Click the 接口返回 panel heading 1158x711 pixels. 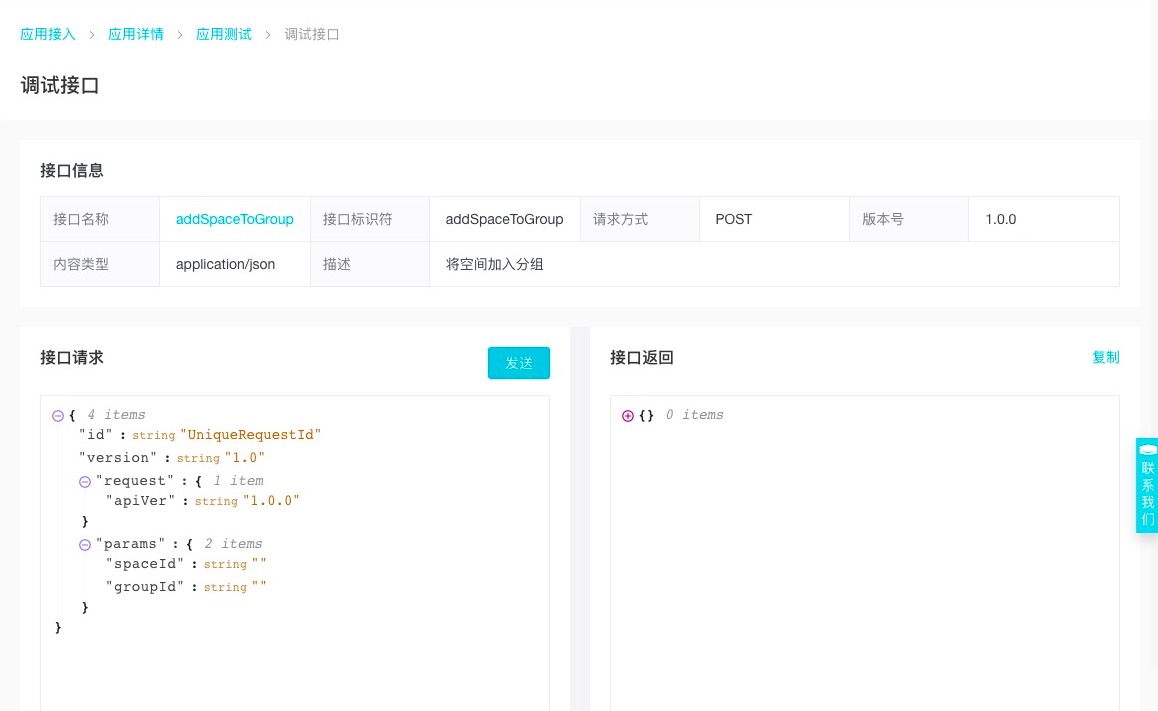(642, 357)
